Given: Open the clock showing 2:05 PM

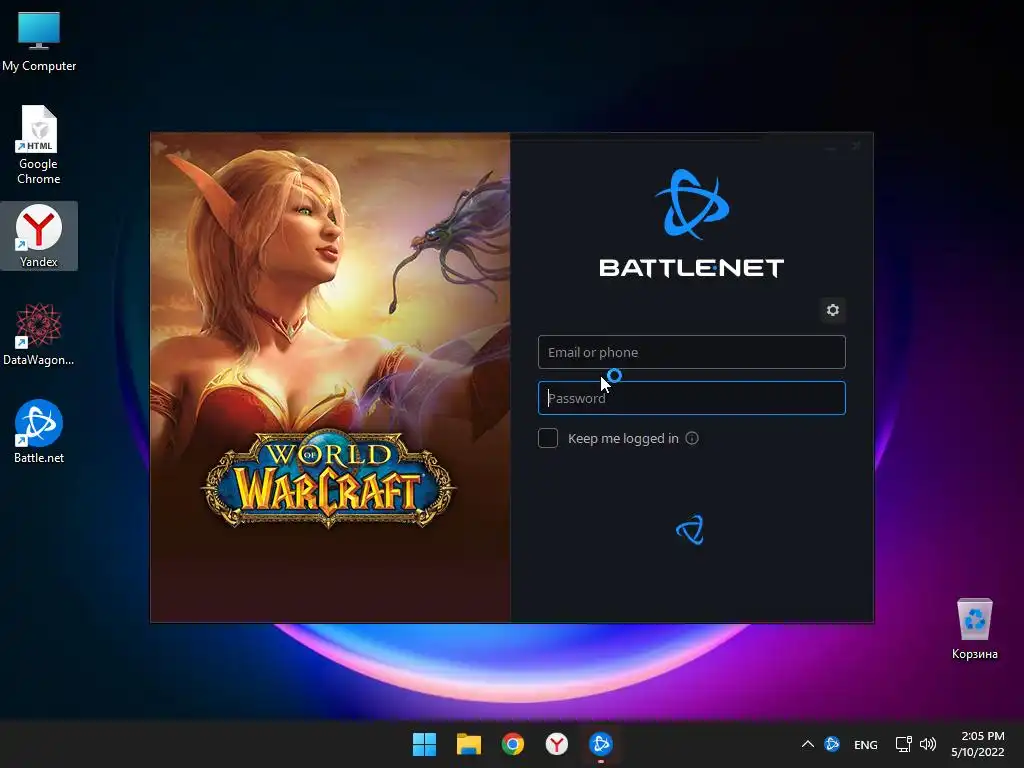Looking at the screenshot, I should tap(978, 744).
